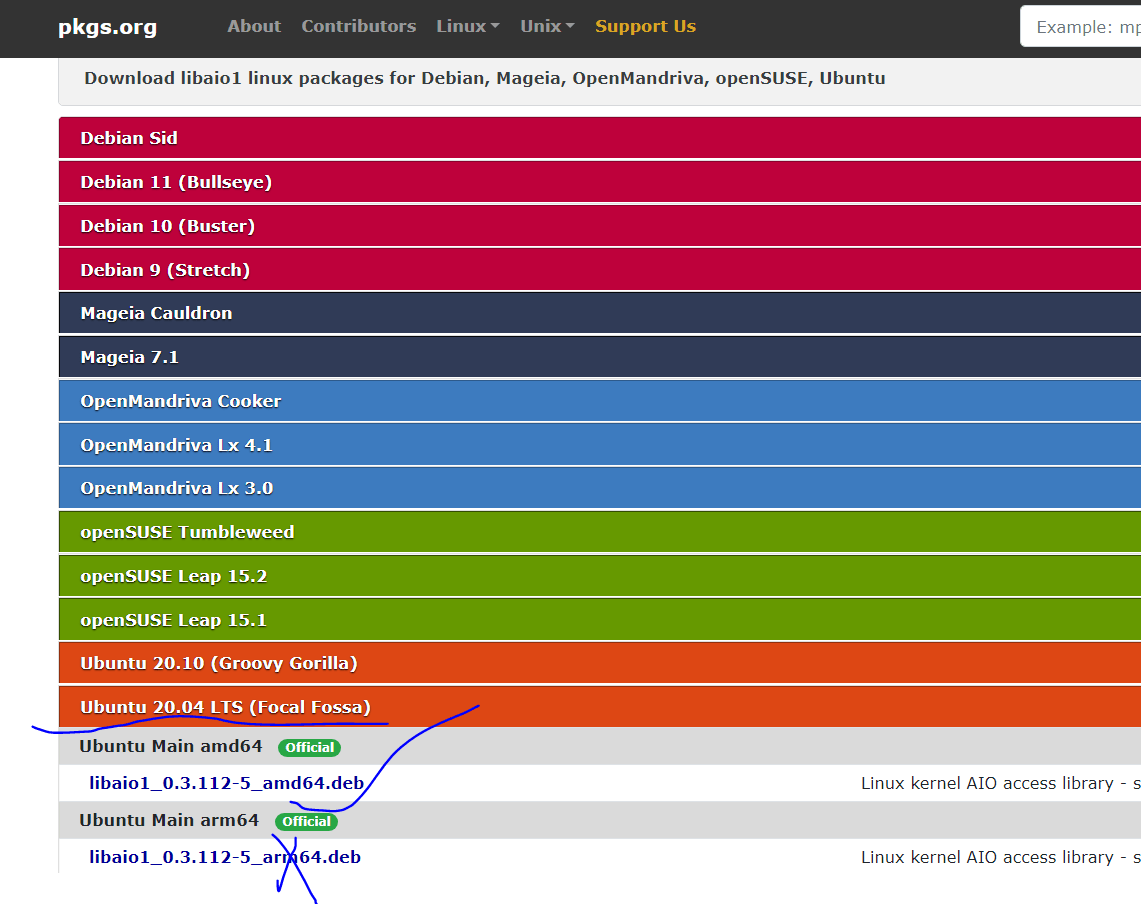The width and height of the screenshot is (1141, 904).
Task: Expand the Mageia Cauldron section
Action: click(600, 313)
